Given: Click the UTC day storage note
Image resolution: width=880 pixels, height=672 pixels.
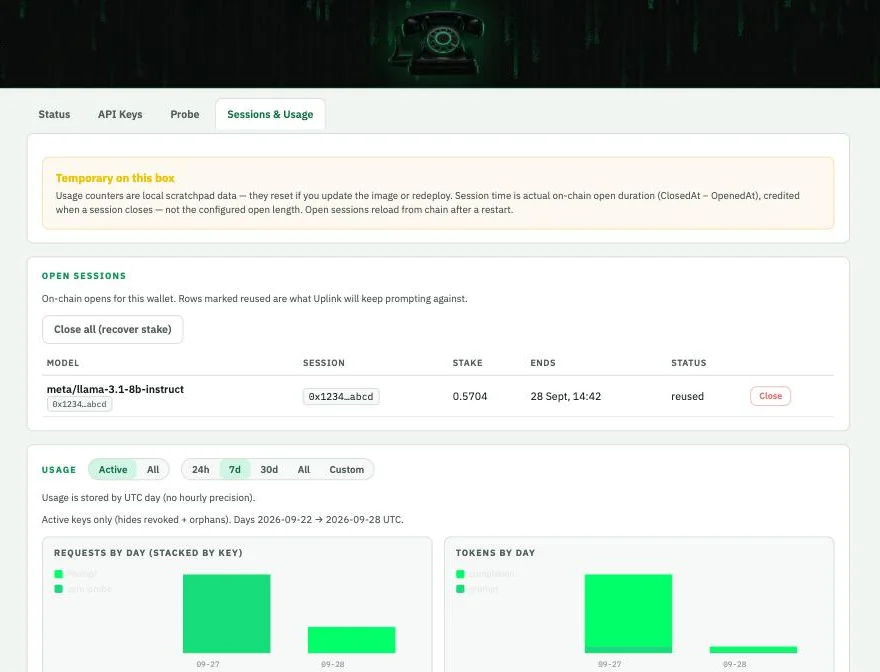Looking at the screenshot, I should pos(148,497).
